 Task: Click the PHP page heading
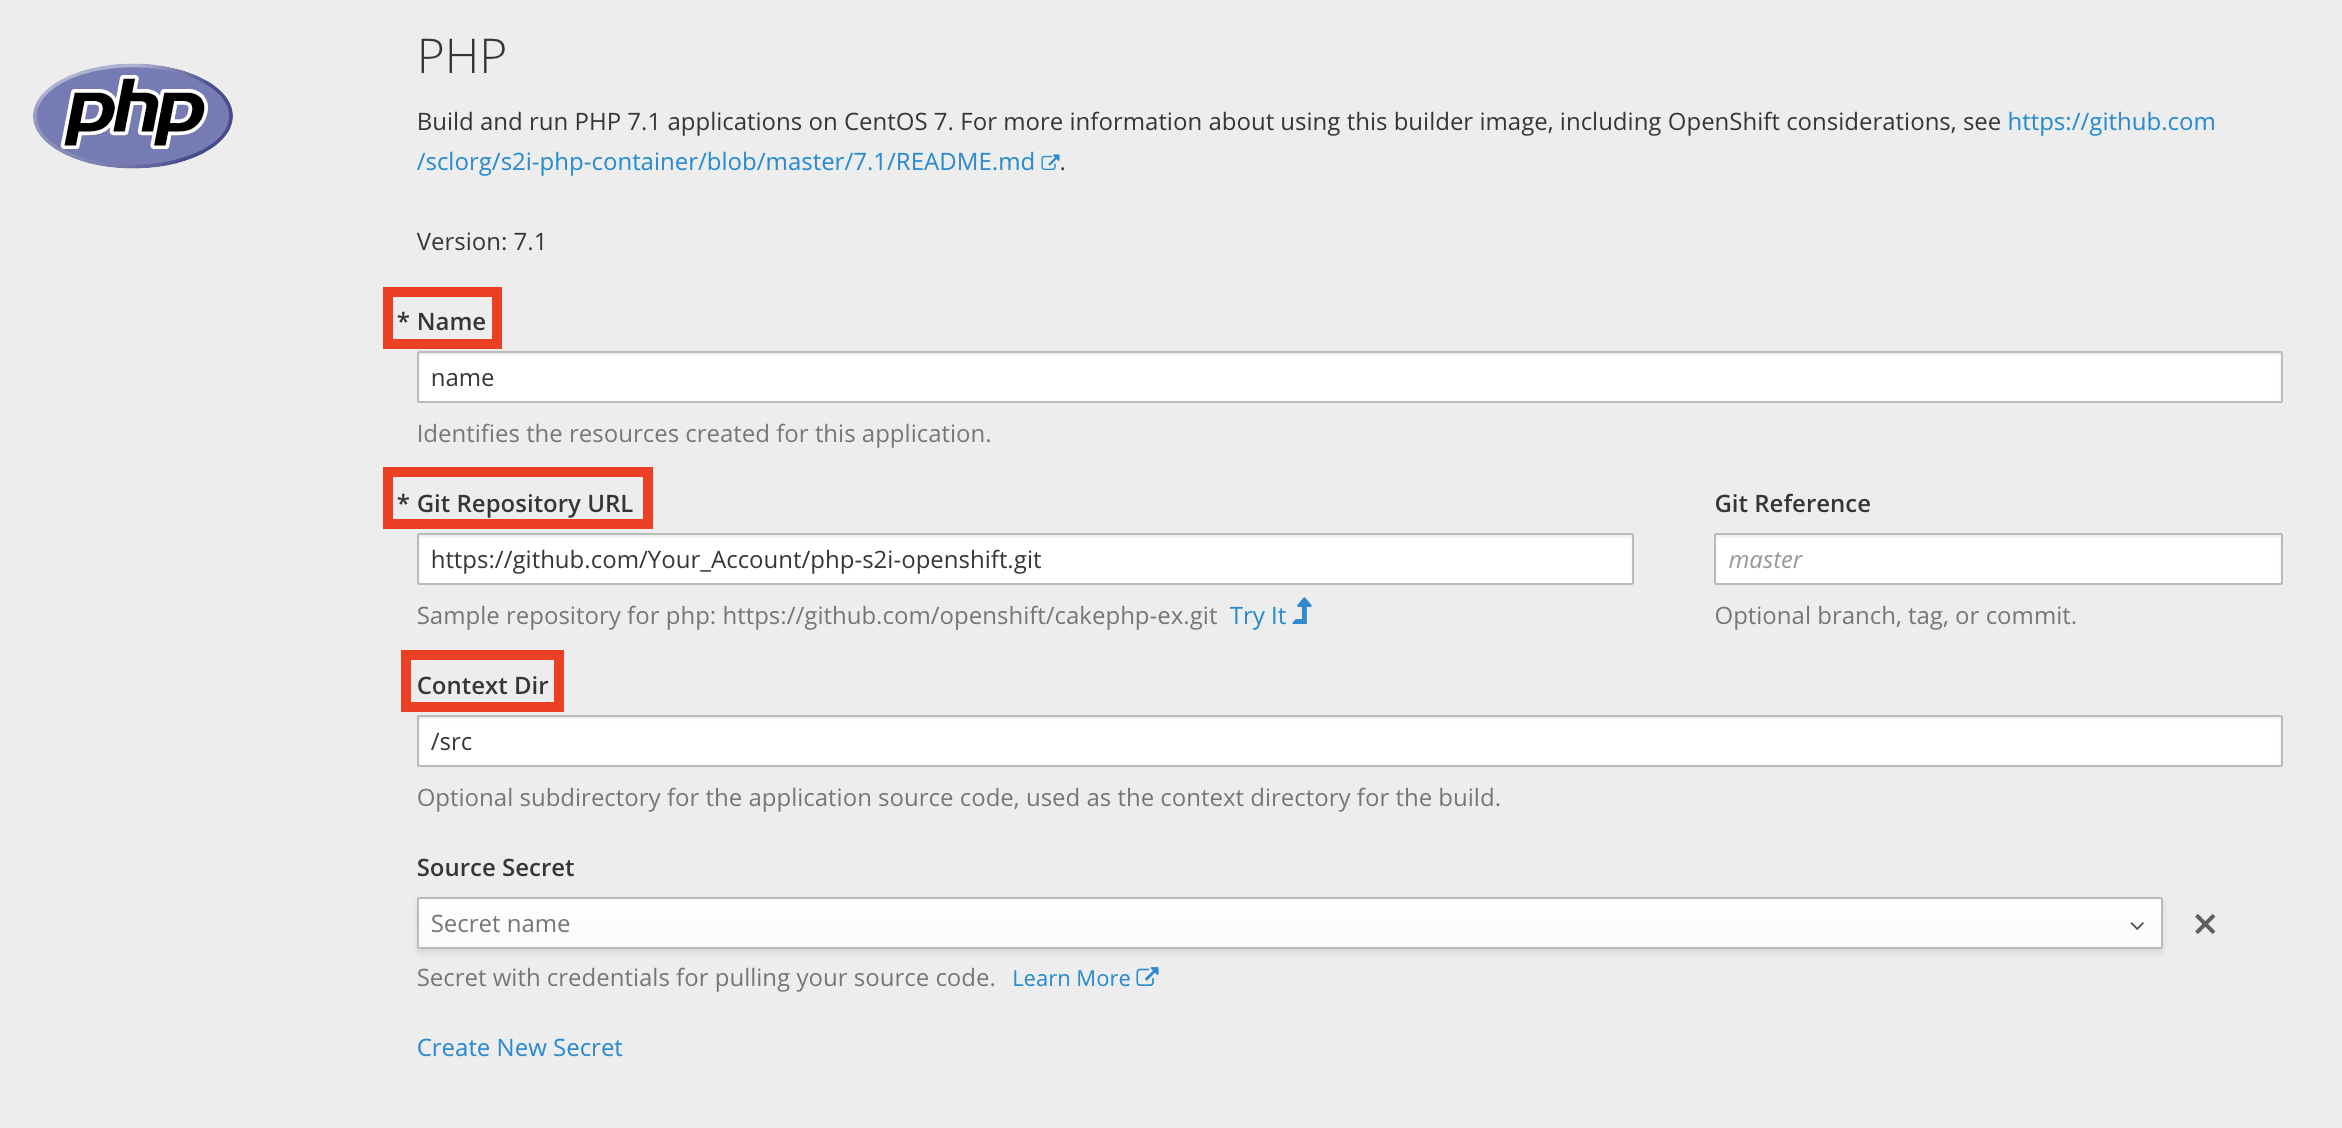click(x=462, y=56)
